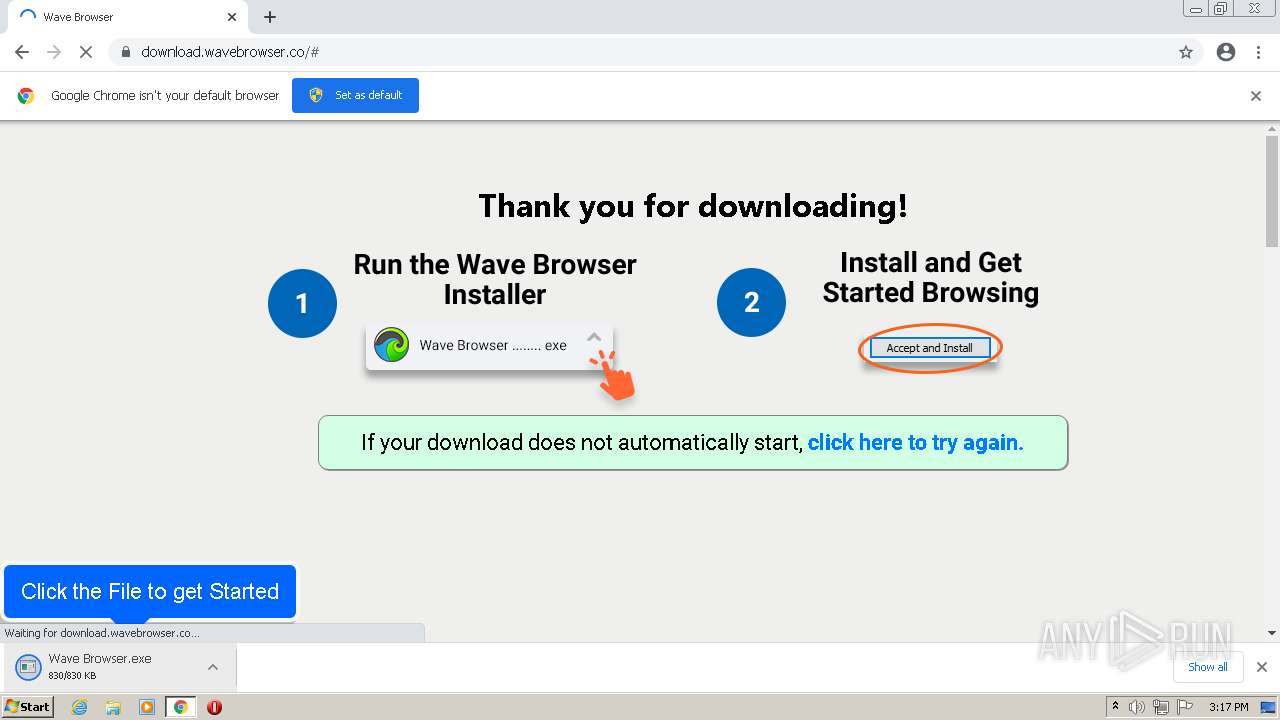
Task: Open the Chrome profile avatar menu
Action: 1226,52
